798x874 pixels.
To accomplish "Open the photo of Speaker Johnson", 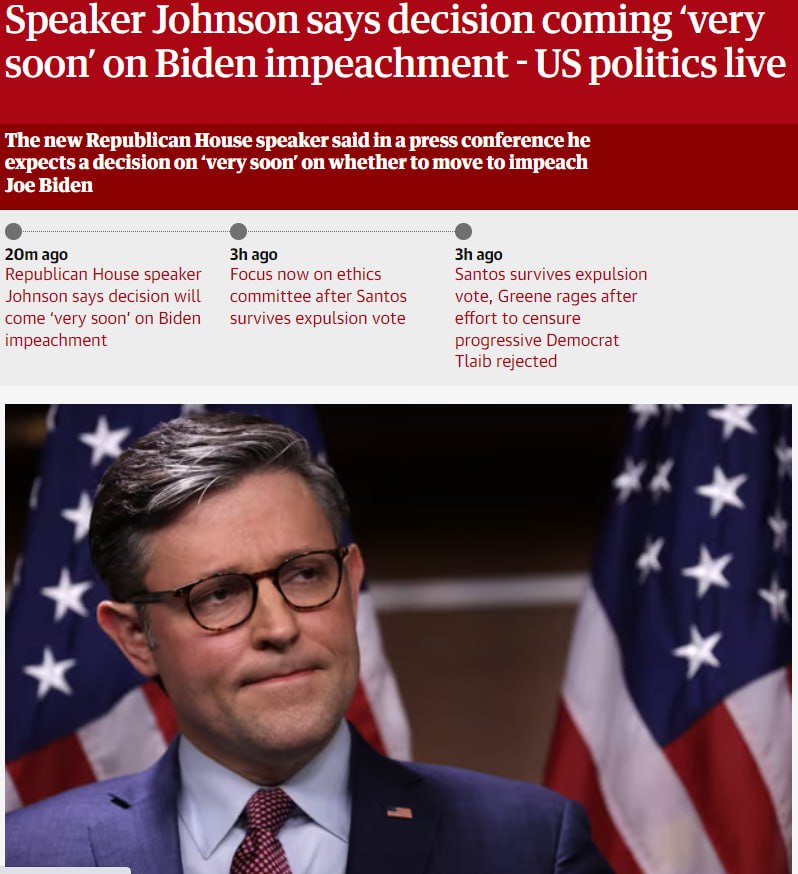I will pos(398,639).
